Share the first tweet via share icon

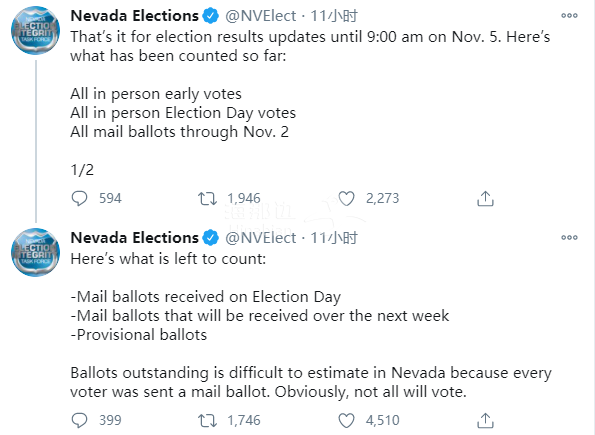485,199
